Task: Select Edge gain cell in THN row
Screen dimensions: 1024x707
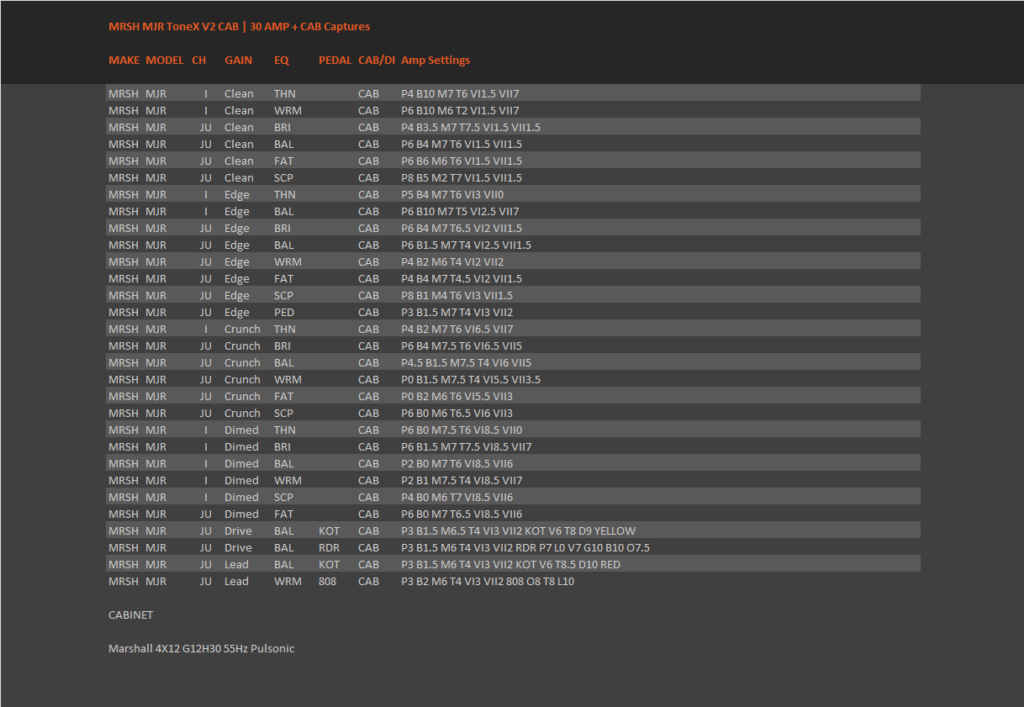Action: 237,195
